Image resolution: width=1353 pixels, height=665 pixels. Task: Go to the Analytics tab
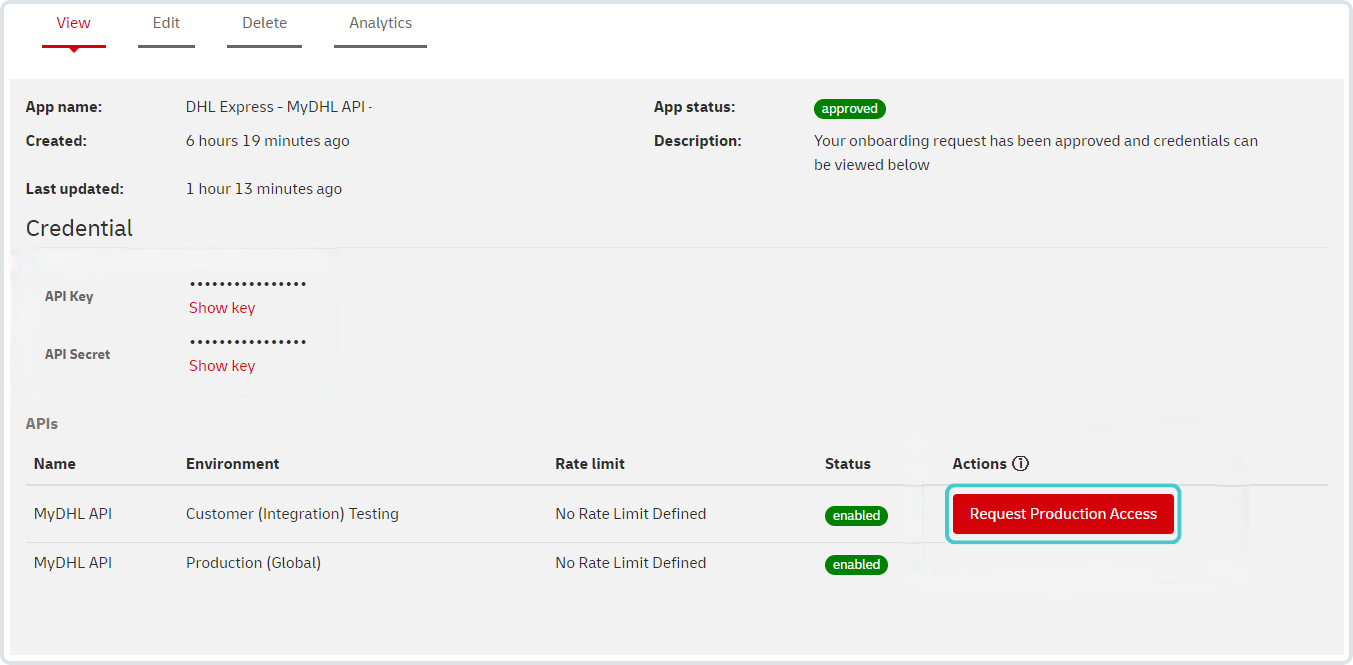(380, 23)
